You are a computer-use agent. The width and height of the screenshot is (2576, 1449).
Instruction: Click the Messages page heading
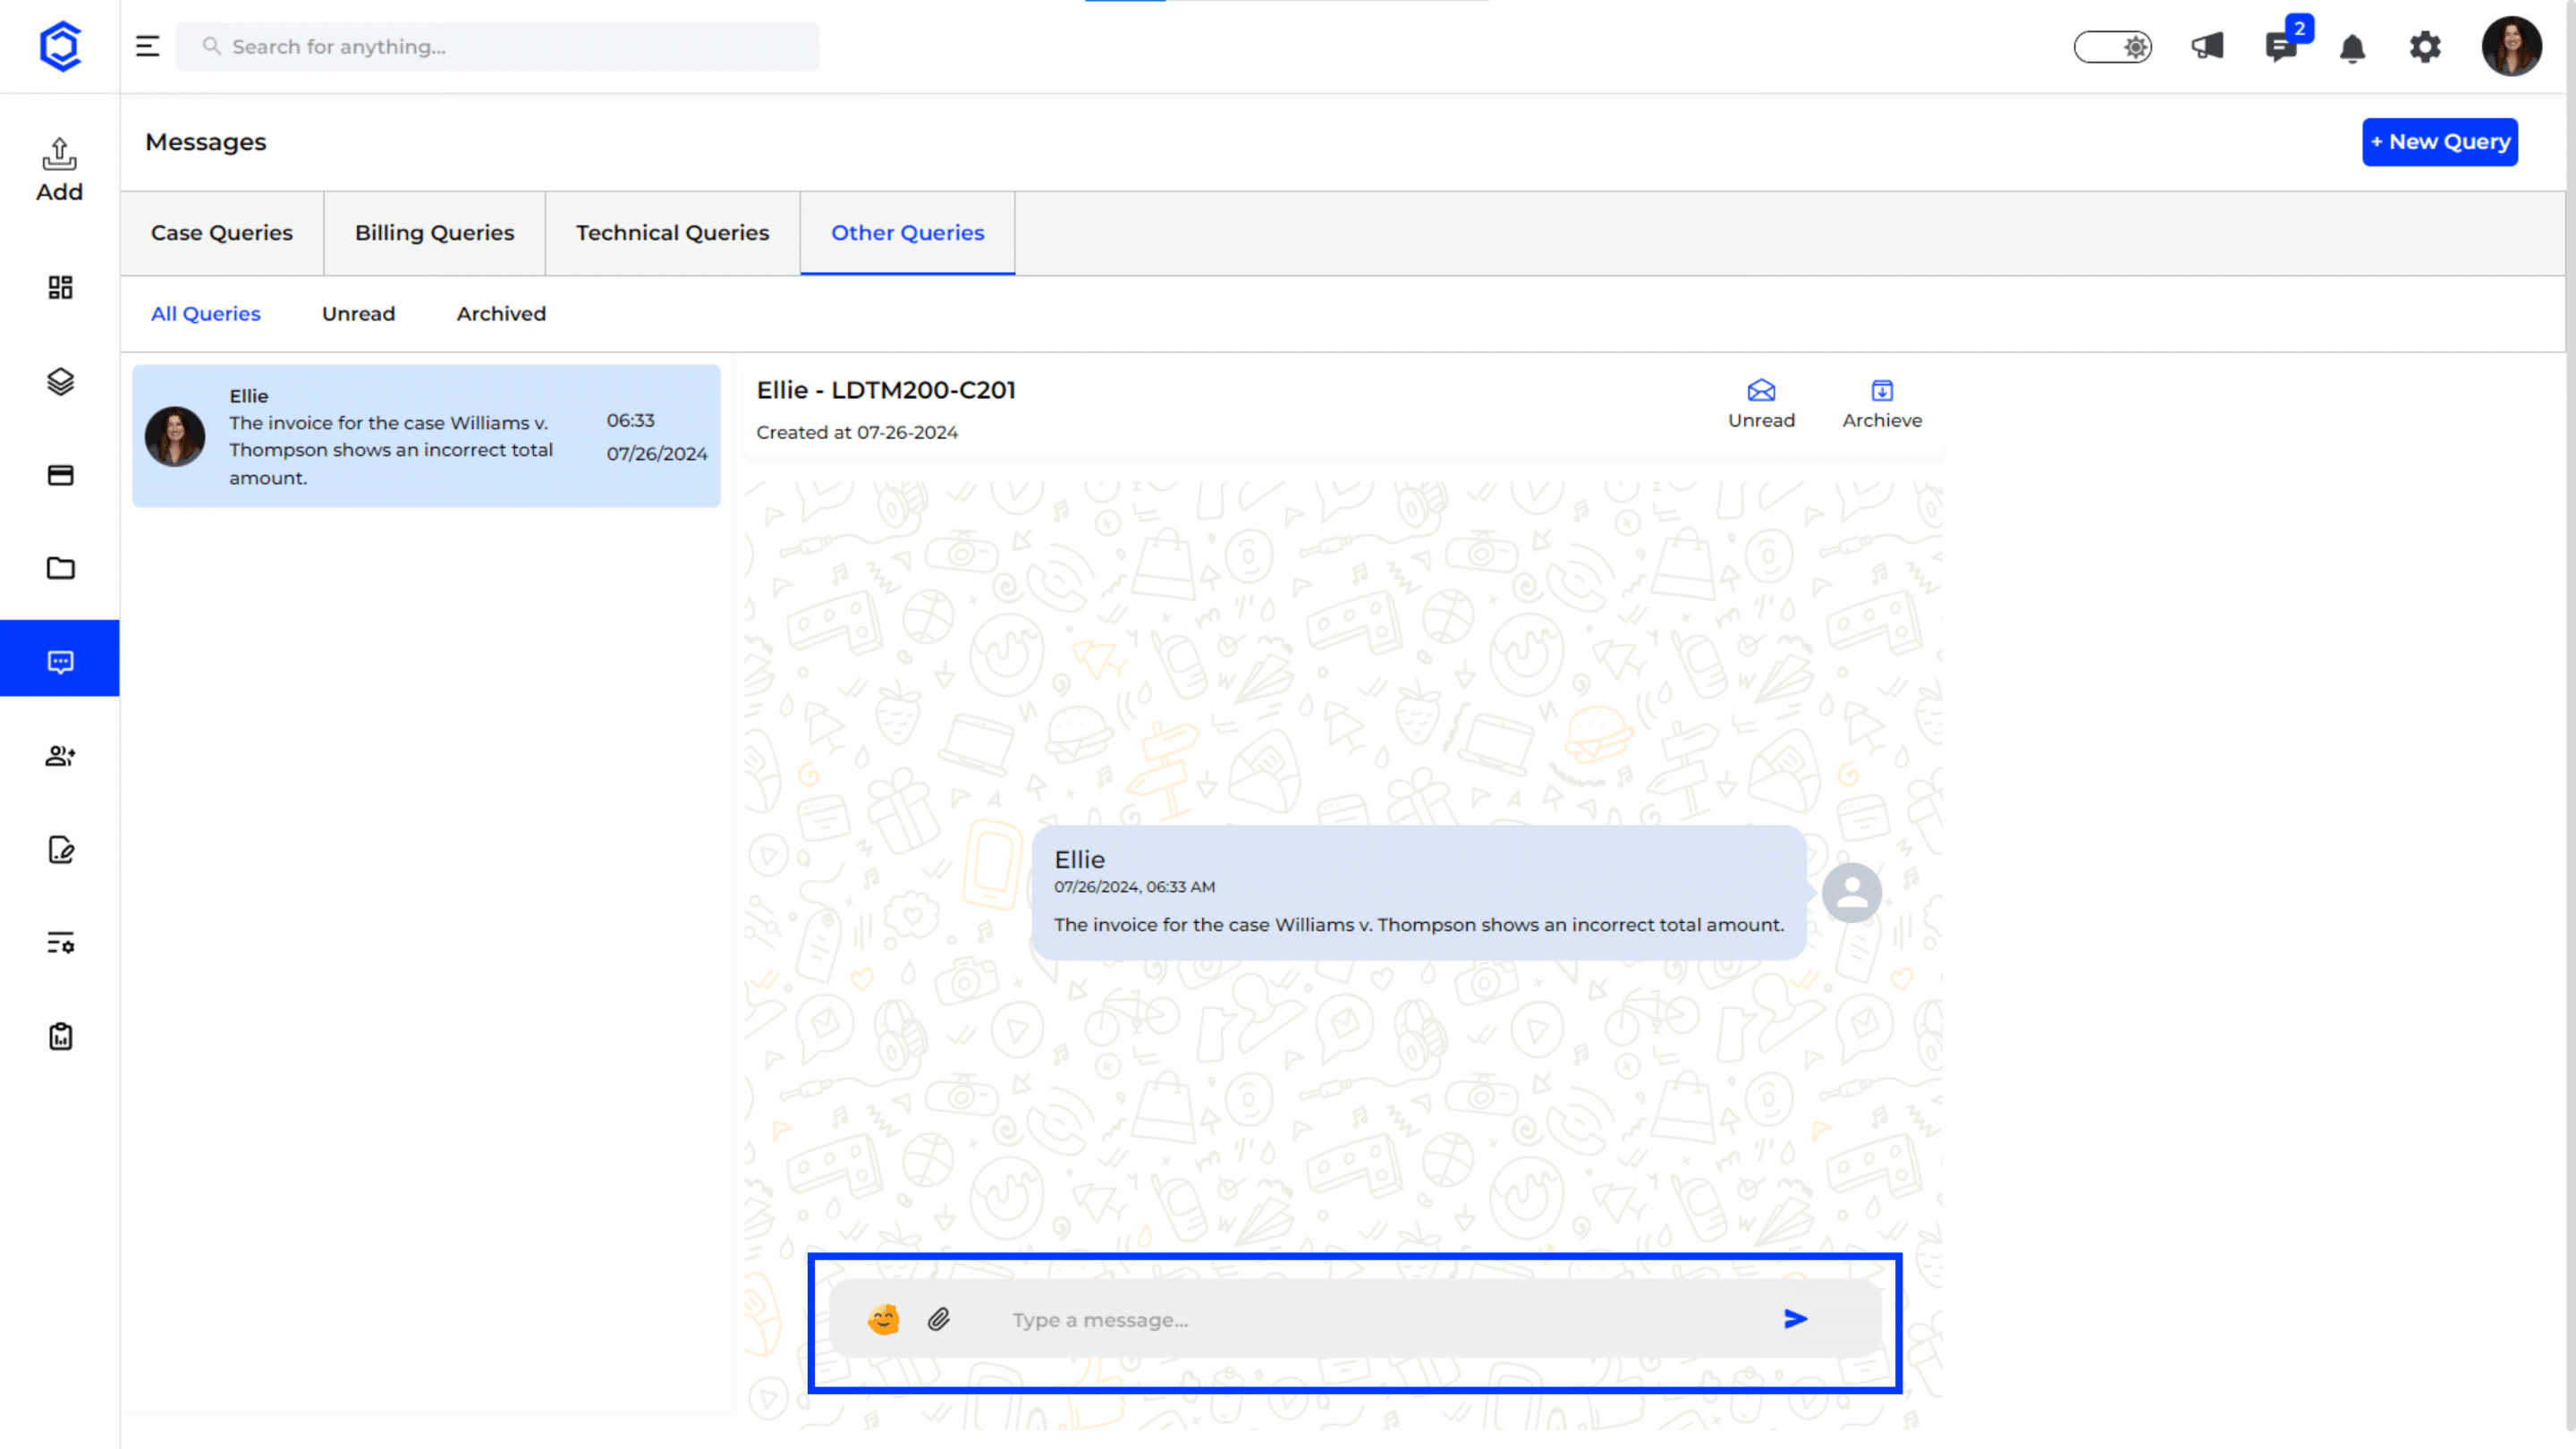point(205,142)
